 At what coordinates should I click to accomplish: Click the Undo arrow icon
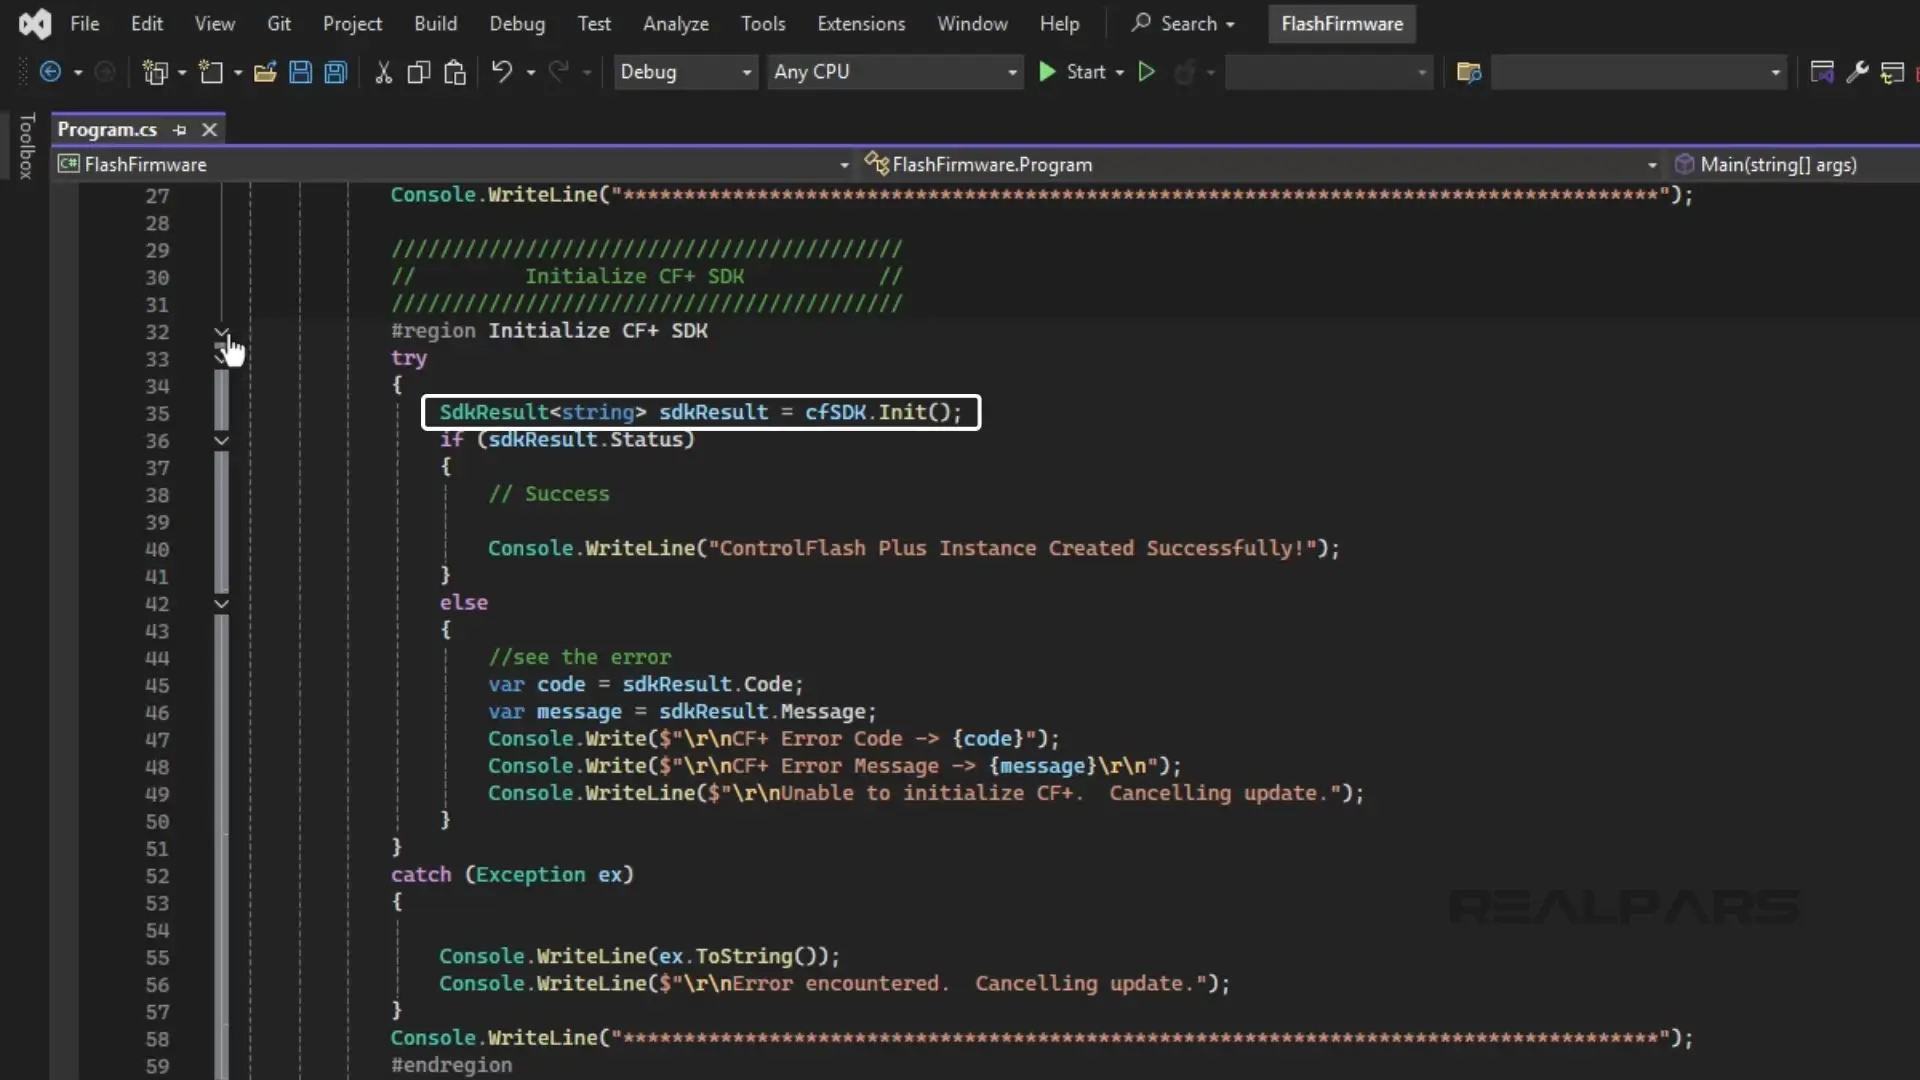tap(502, 72)
